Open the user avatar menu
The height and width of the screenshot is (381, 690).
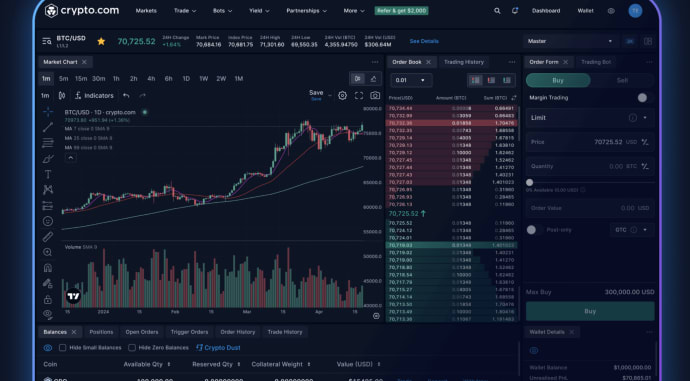[635, 11]
